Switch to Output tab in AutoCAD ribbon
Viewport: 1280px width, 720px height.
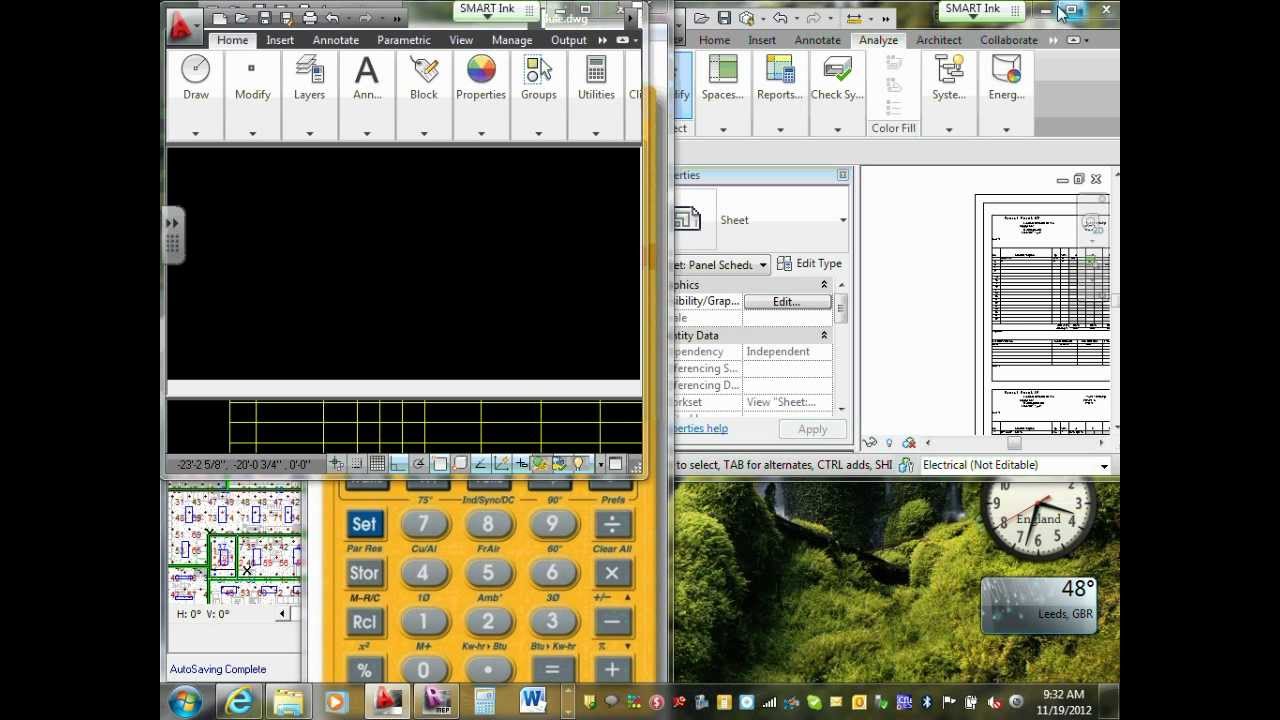click(x=569, y=40)
